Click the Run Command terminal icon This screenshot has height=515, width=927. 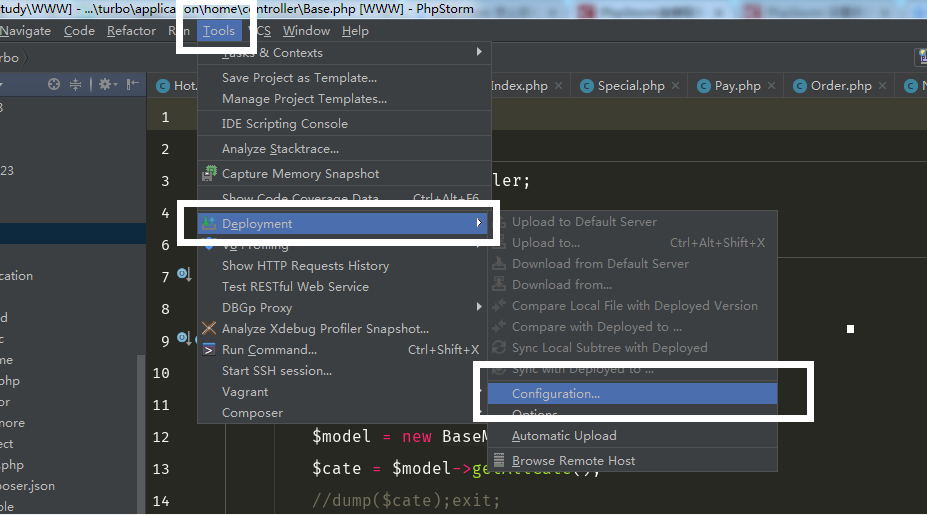tap(209, 349)
